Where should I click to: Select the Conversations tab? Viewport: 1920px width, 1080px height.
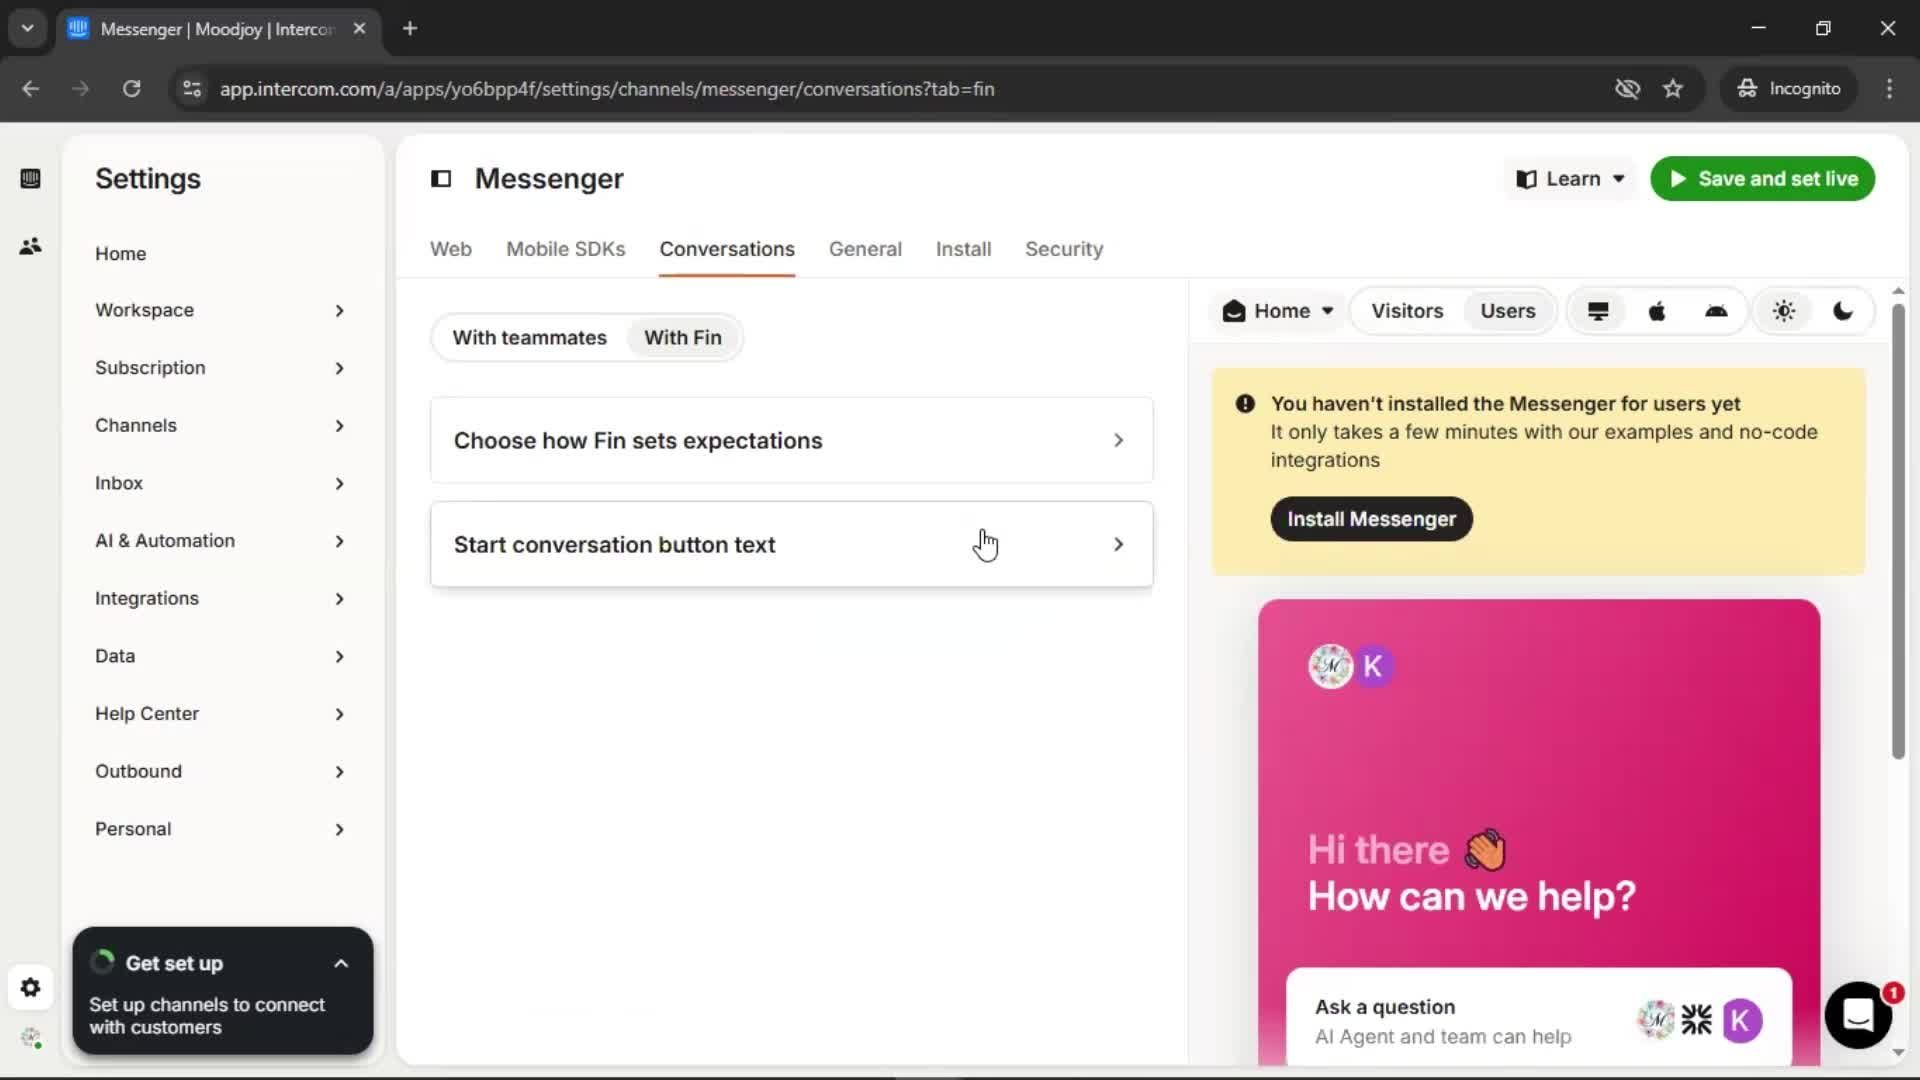727,249
